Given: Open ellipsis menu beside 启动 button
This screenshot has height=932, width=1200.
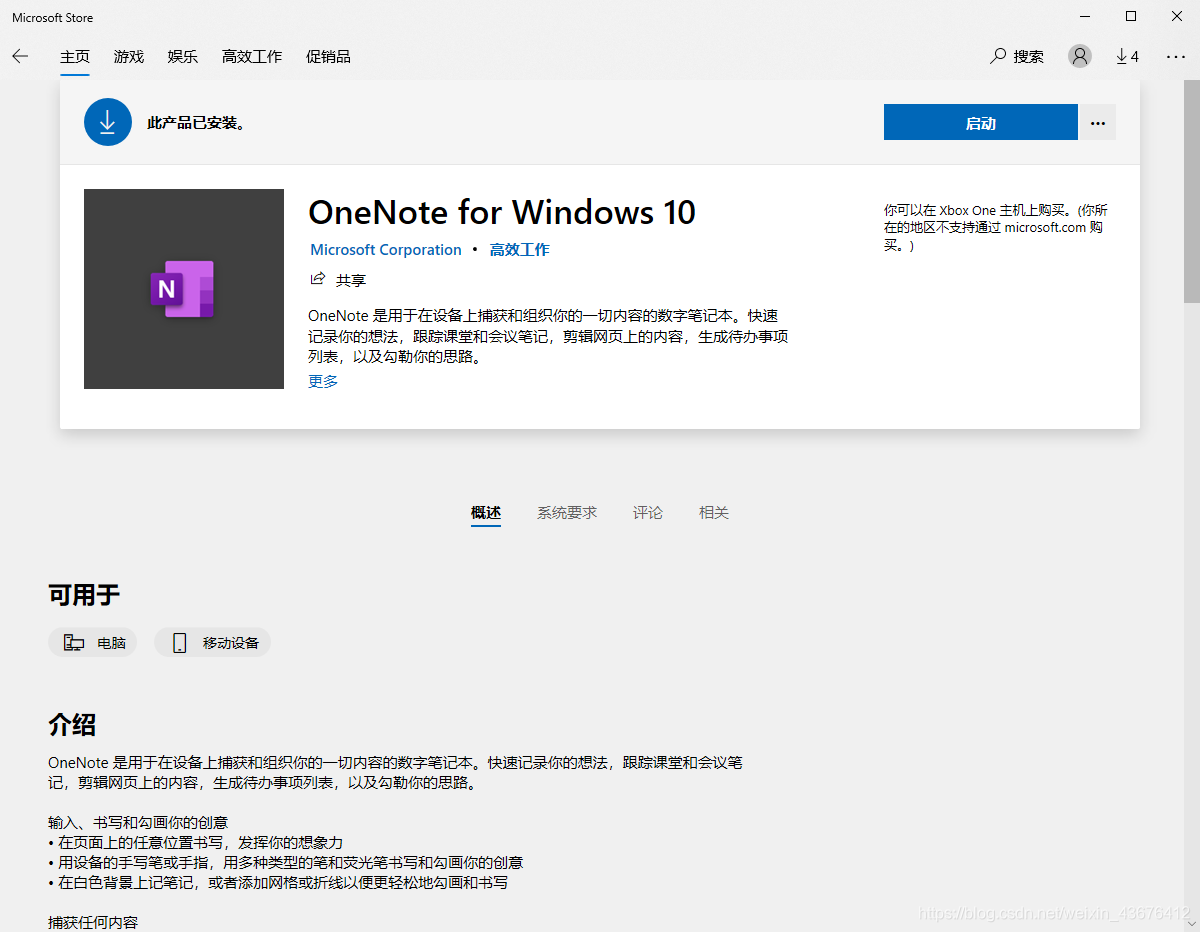Looking at the screenshot, I should click(x=1098, y=122).
